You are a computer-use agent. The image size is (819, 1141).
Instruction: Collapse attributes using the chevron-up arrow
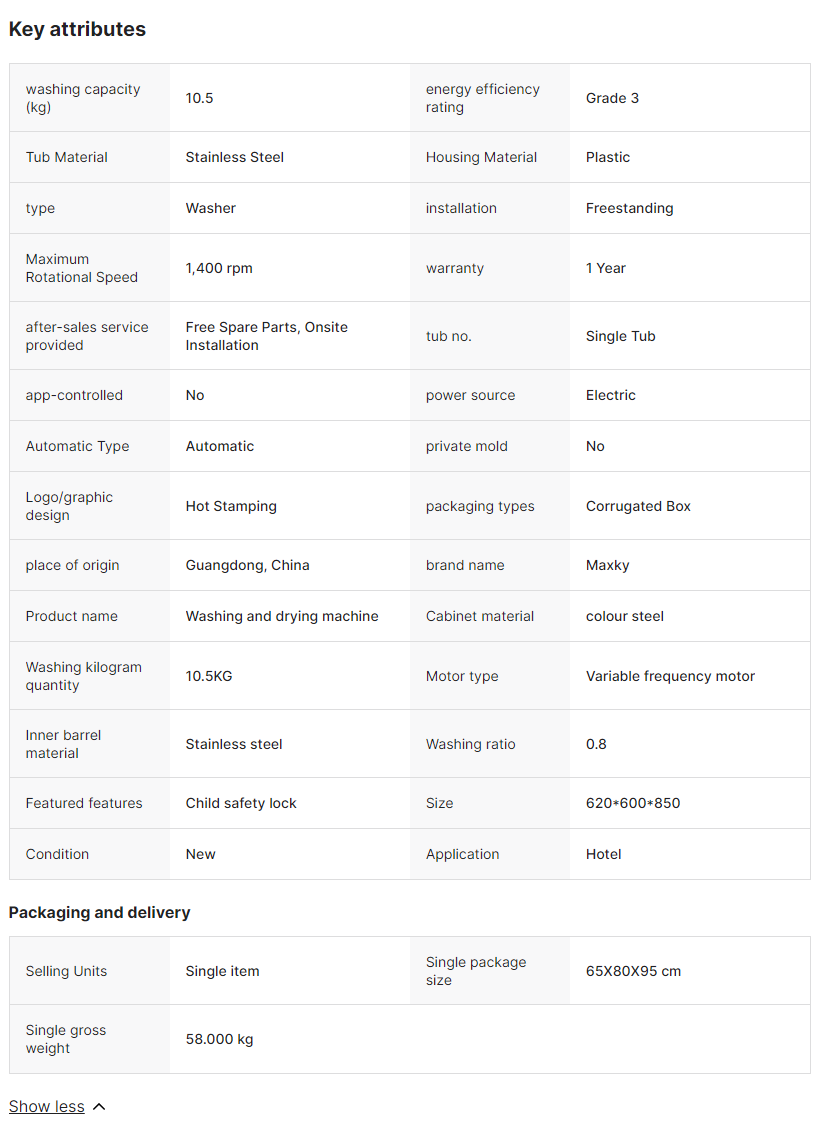(x=98, y=1106)
